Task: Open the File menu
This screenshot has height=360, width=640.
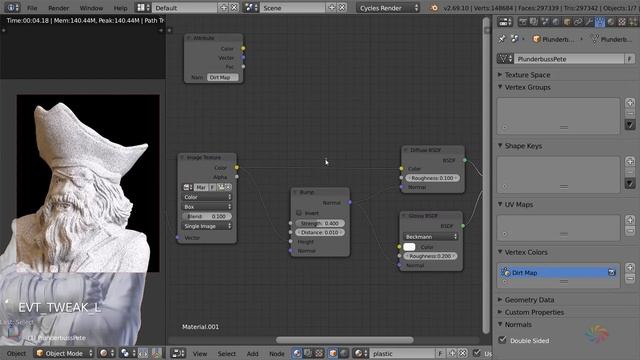Action: (x=32, y=8)
